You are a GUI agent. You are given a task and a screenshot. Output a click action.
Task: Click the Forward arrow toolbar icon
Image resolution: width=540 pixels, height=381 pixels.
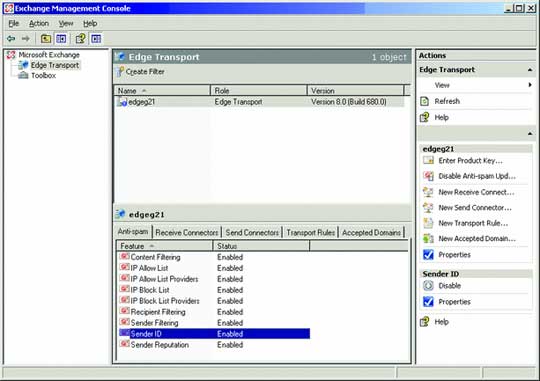[x=25, y=39]
